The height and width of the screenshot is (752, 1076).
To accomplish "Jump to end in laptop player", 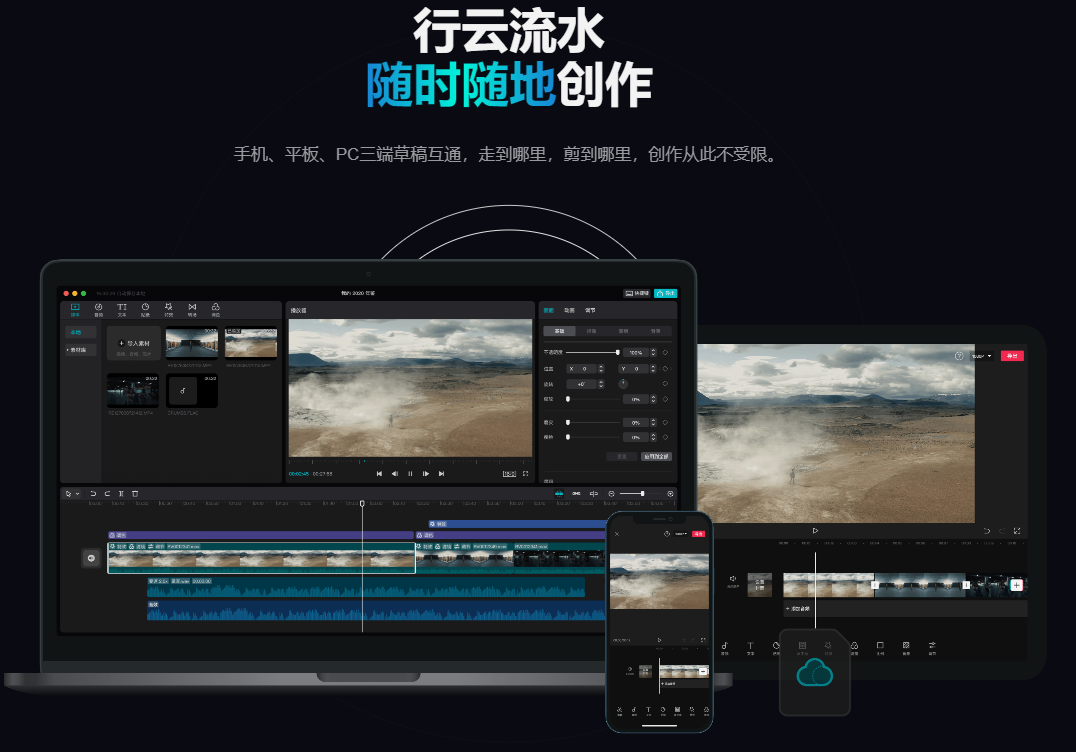I will (441, 473).
